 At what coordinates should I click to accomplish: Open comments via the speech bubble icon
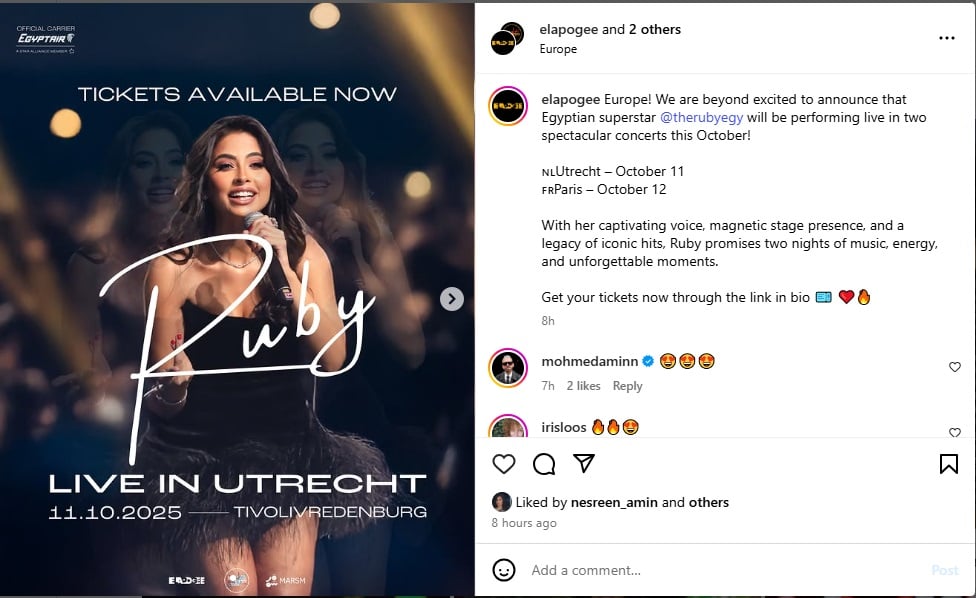544,464
